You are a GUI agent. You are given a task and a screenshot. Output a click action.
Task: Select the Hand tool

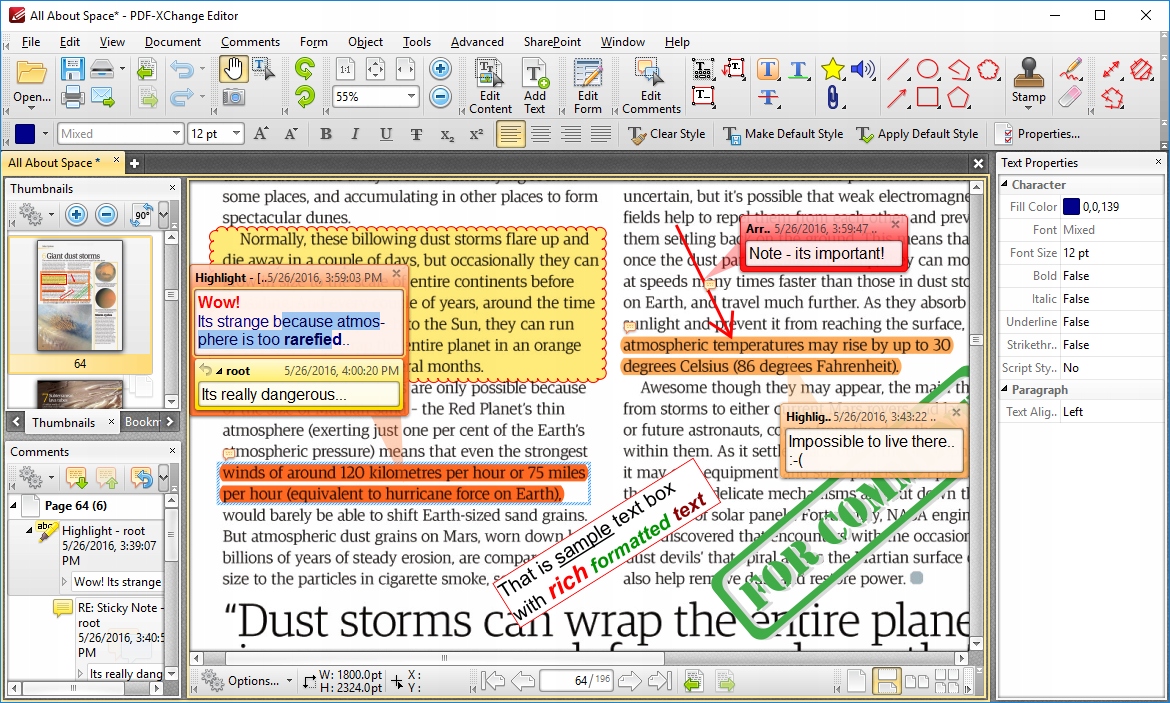[x=233, y=69]
